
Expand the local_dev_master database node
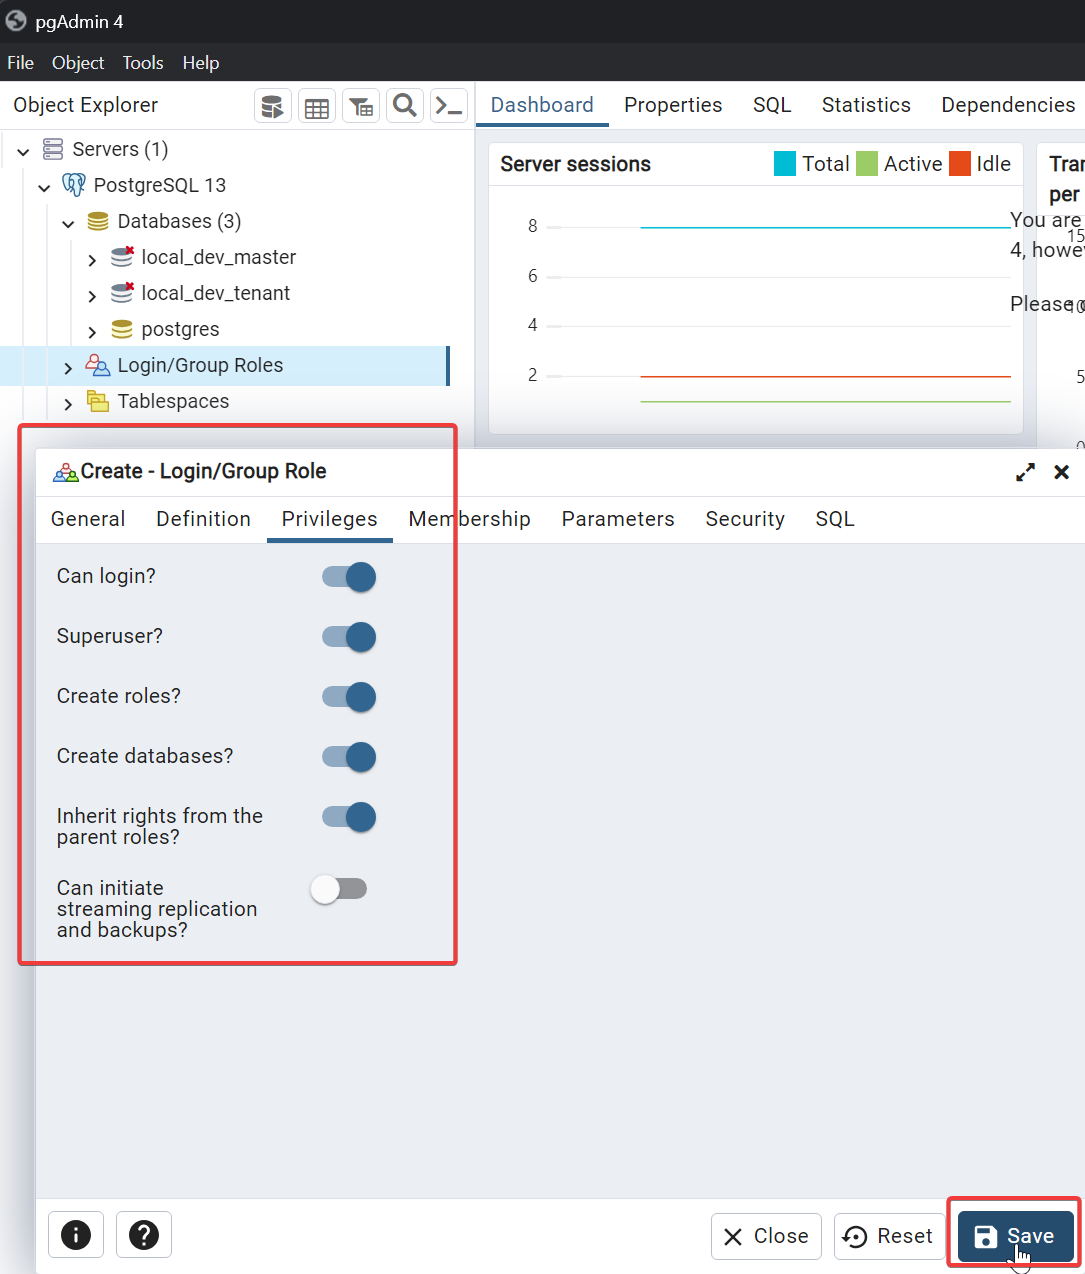(92, 259)
